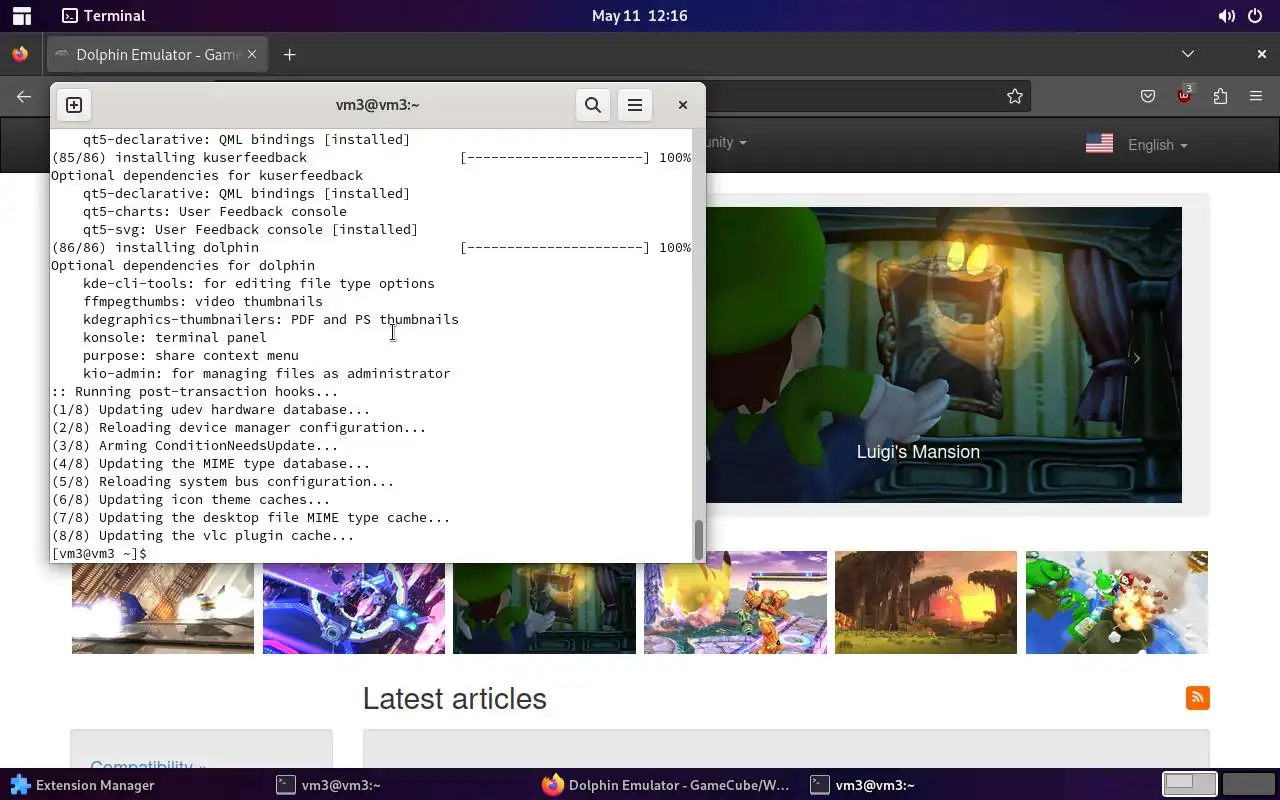Viewport: 1280px width, 800px height.
Task: Expand the Community menu dropdown arrow
Action: point(742,143)
